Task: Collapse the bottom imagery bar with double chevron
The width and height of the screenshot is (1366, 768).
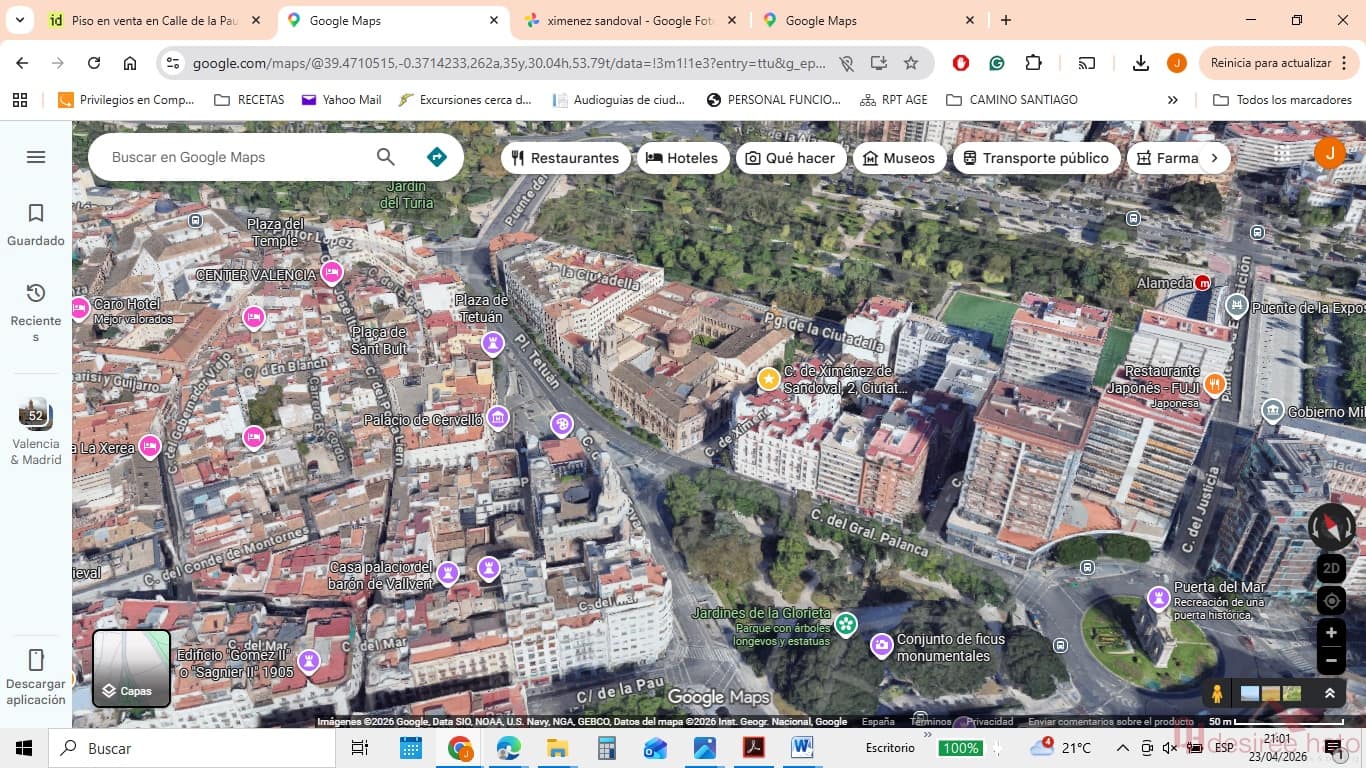Action: 1330,691
